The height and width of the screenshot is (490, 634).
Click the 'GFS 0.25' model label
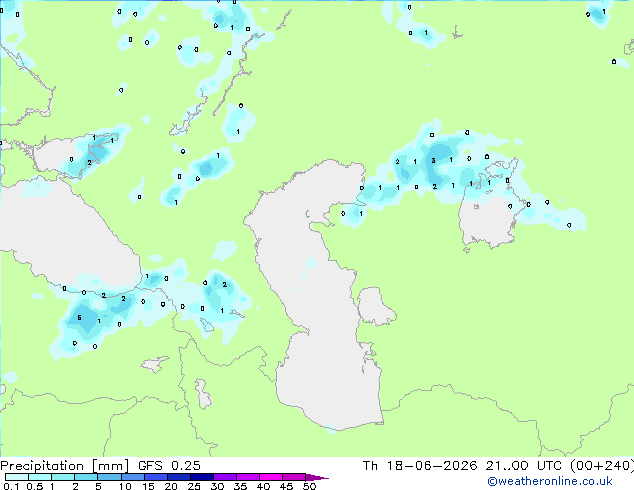point(169,466)
